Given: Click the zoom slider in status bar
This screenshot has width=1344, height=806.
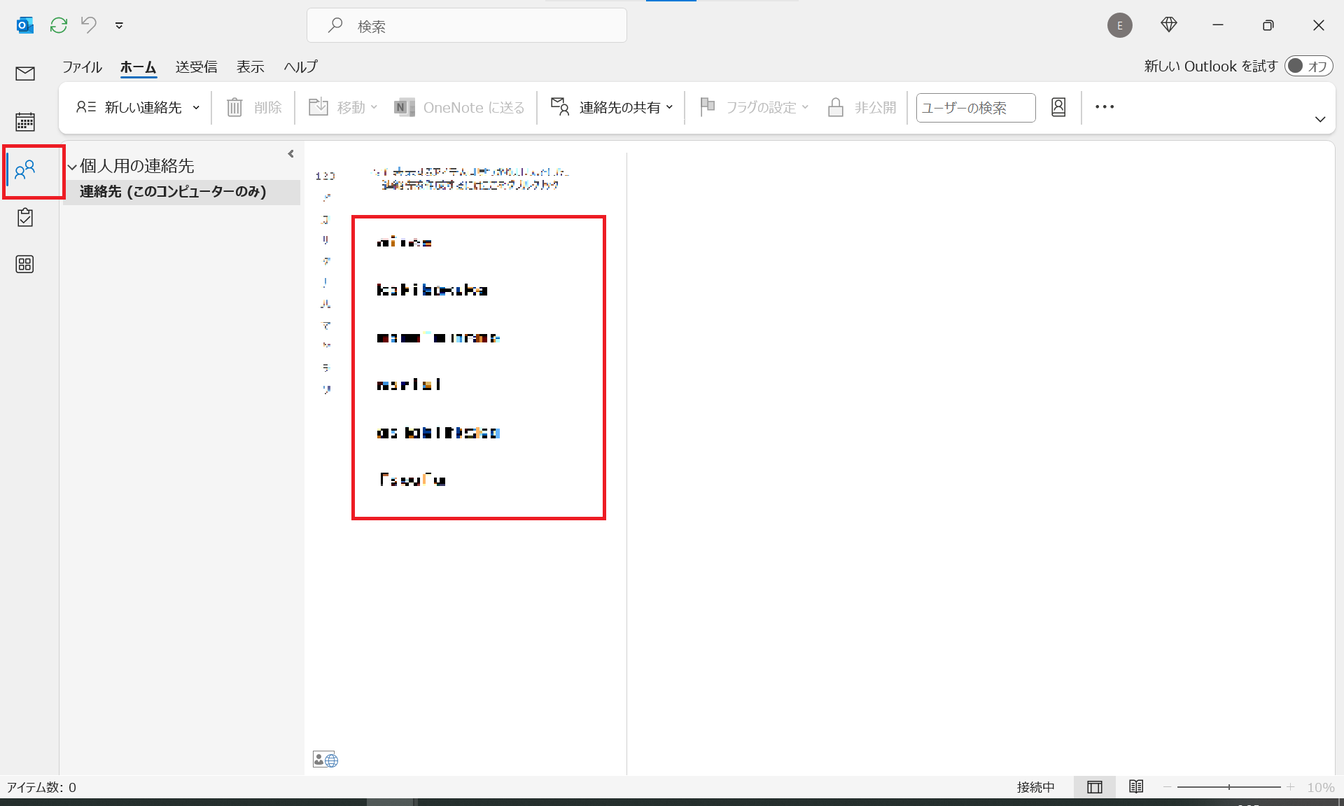Looking at the screenshot, I should click(x=1228, y=787).
